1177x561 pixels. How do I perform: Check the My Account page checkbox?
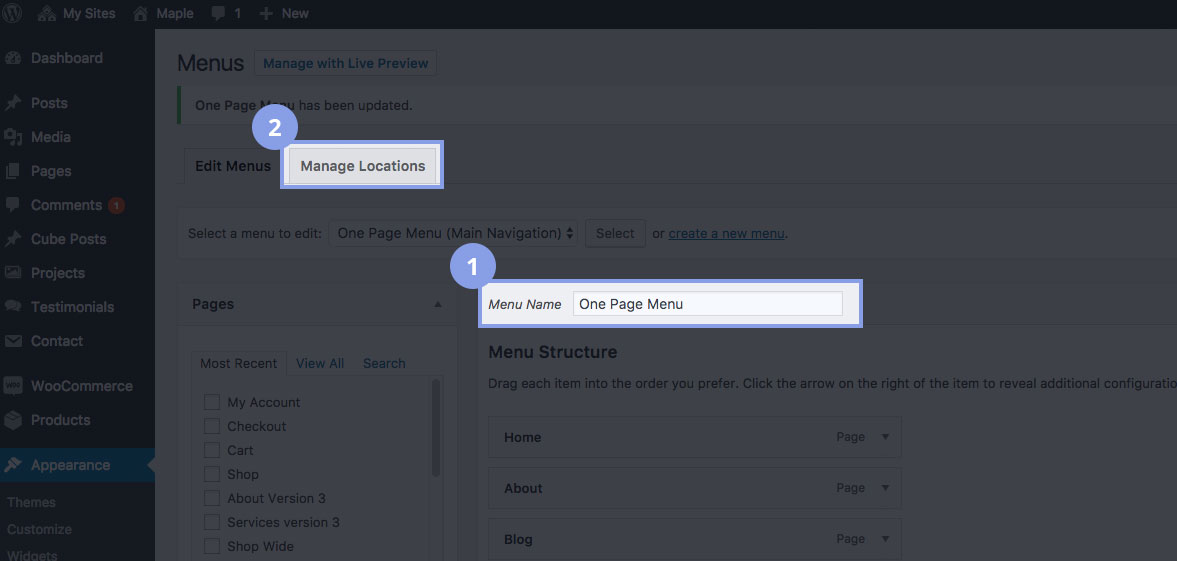pos(212,402)
